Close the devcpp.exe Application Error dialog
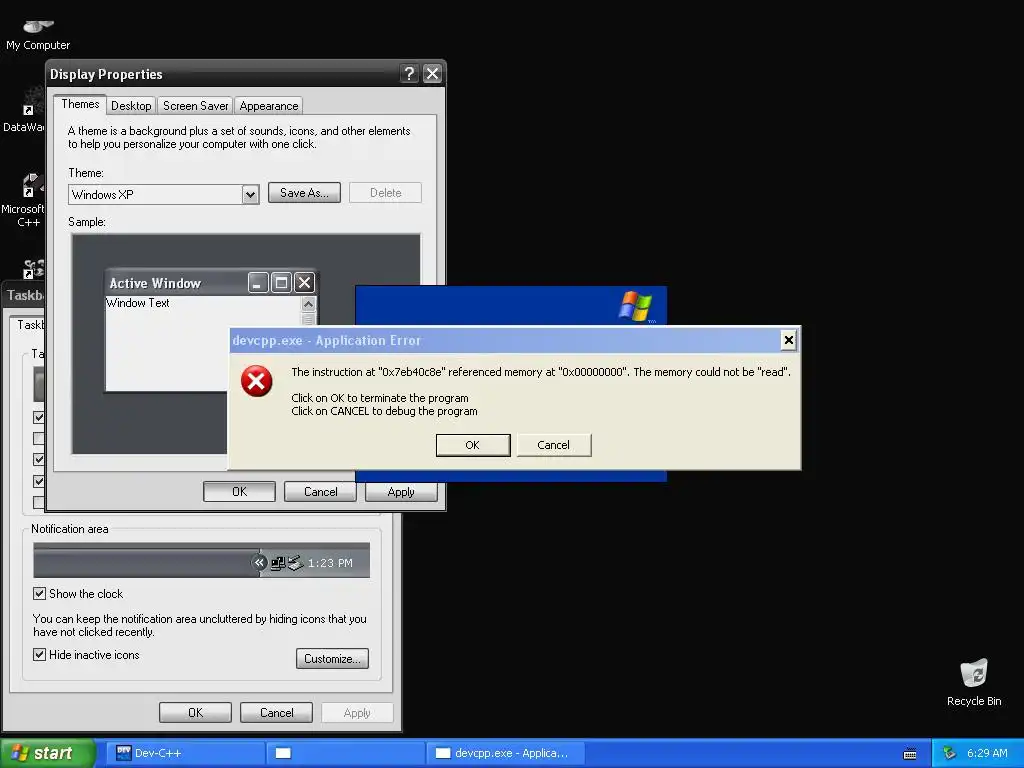This screenshot has height=768, width=1024. tap(788, 340)
